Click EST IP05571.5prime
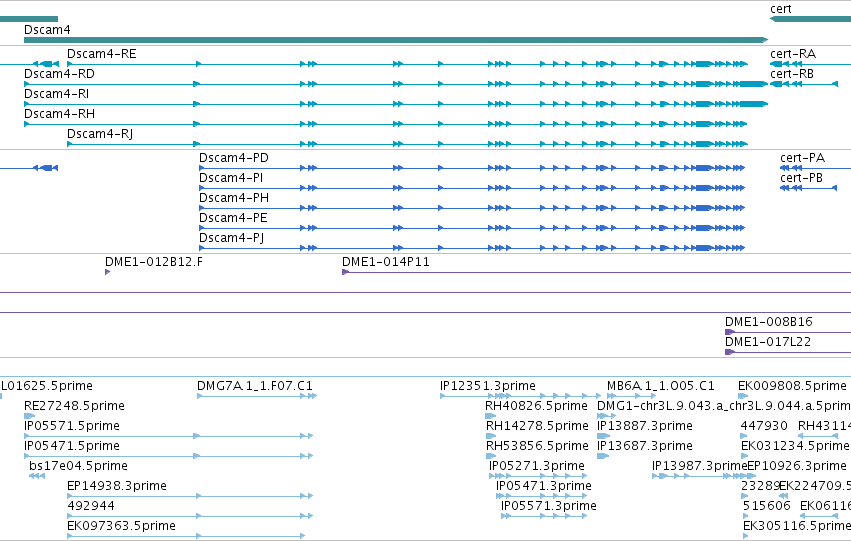The height and width of the screenshot is (541, 851). click(72, 426)
